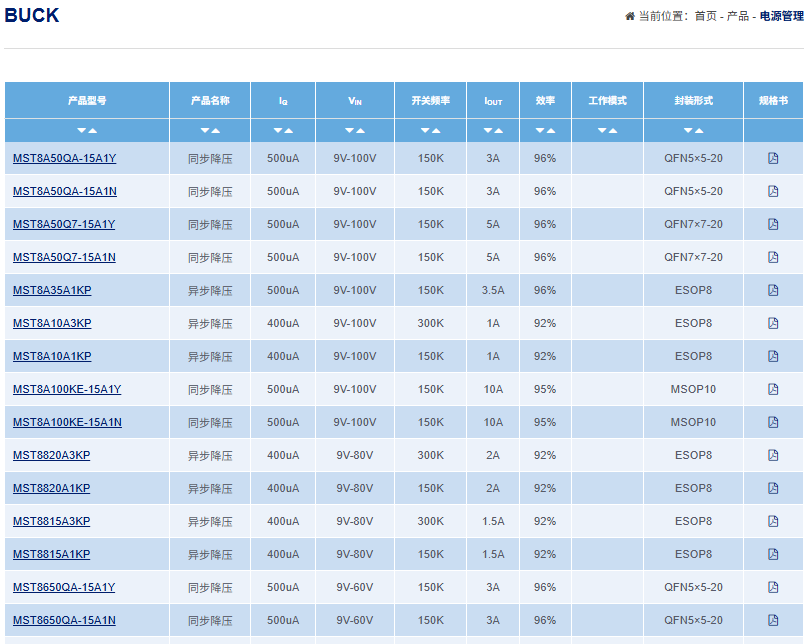Open the PDF datasheet for MST8A10A3KP

coord(773,323)
